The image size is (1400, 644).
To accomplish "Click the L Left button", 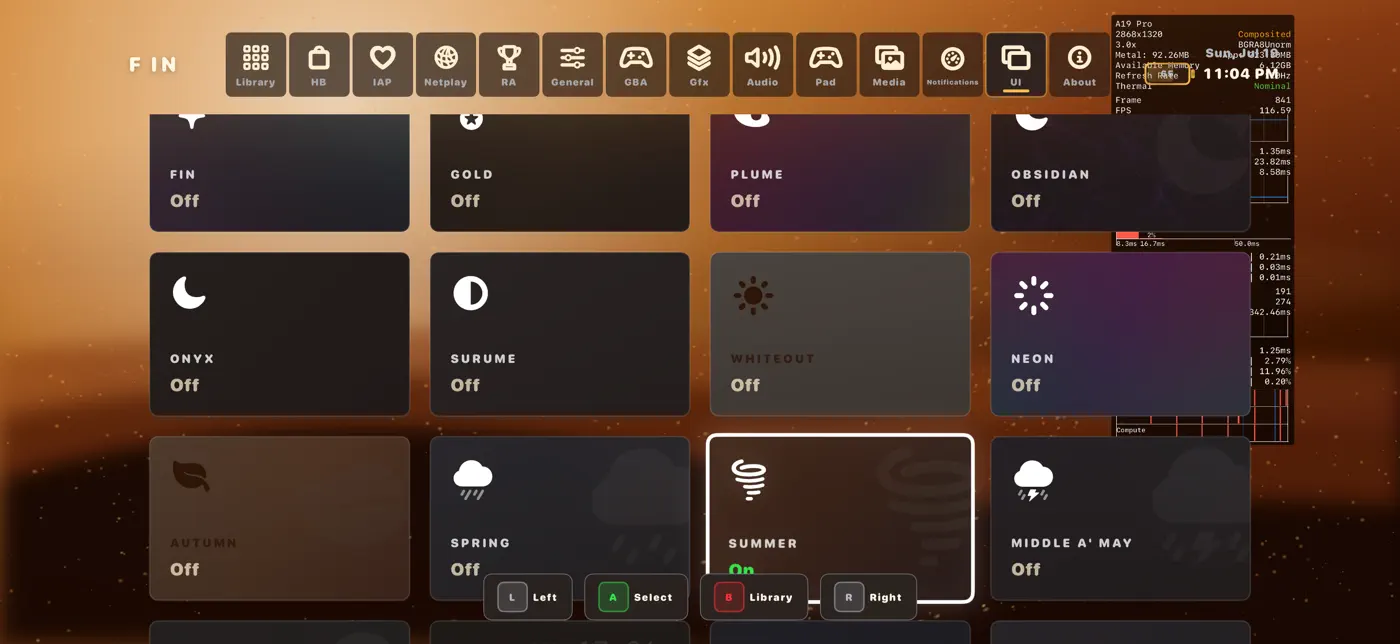I will tap(528, 597).
